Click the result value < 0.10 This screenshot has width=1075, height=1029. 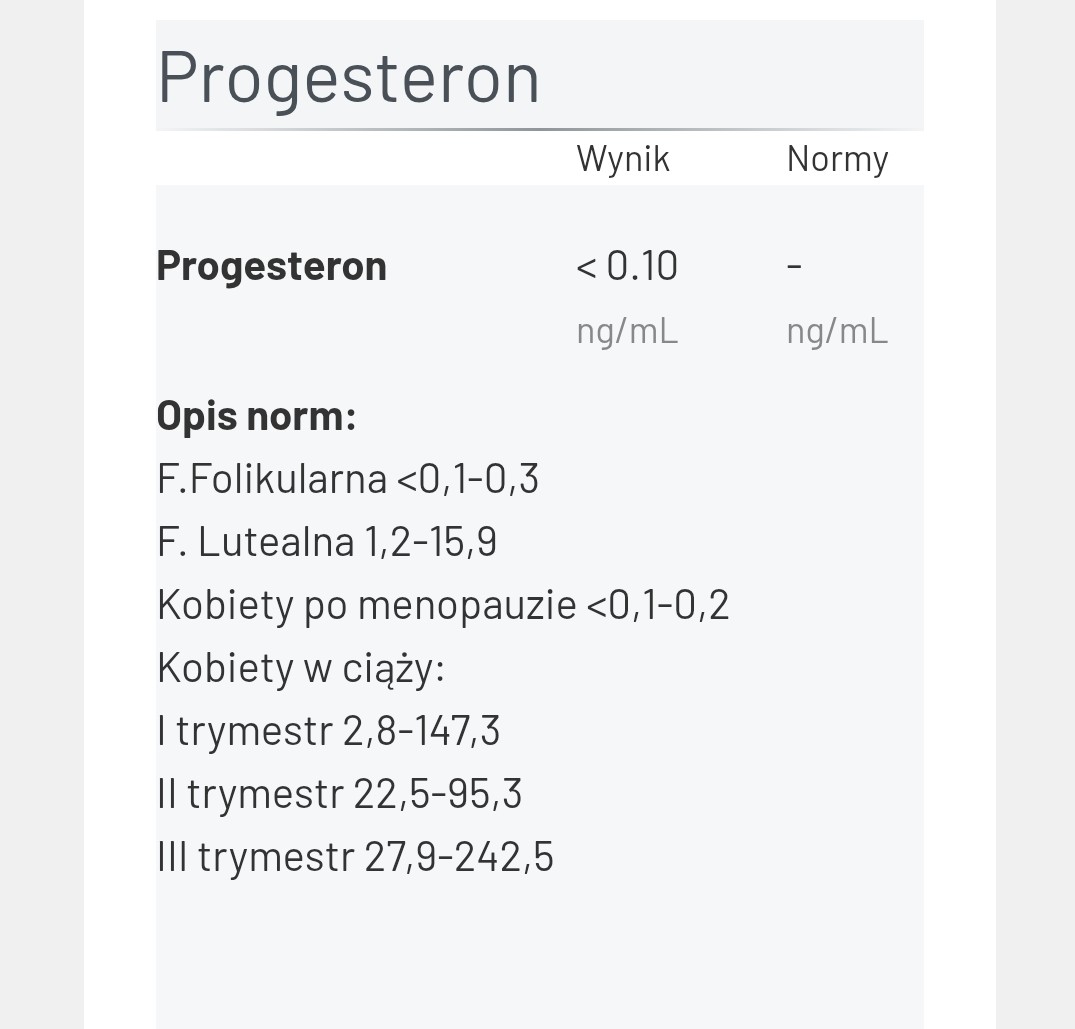(627, 266)
